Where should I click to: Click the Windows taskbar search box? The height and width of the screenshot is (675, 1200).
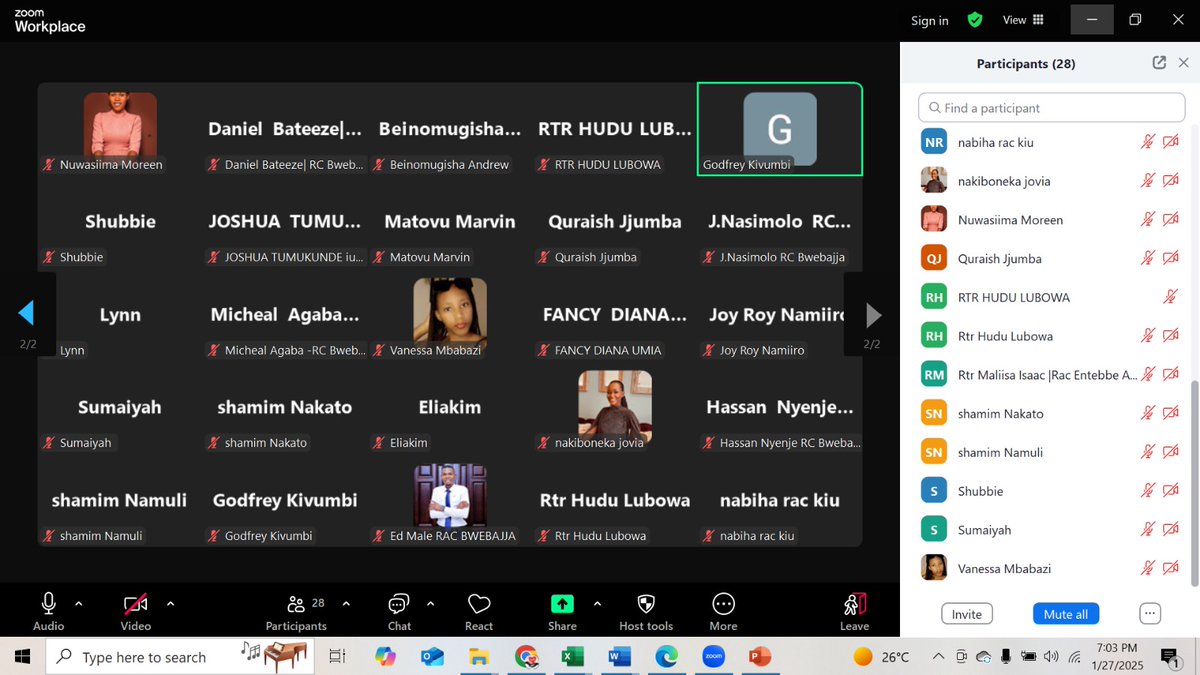coord(180,657)
